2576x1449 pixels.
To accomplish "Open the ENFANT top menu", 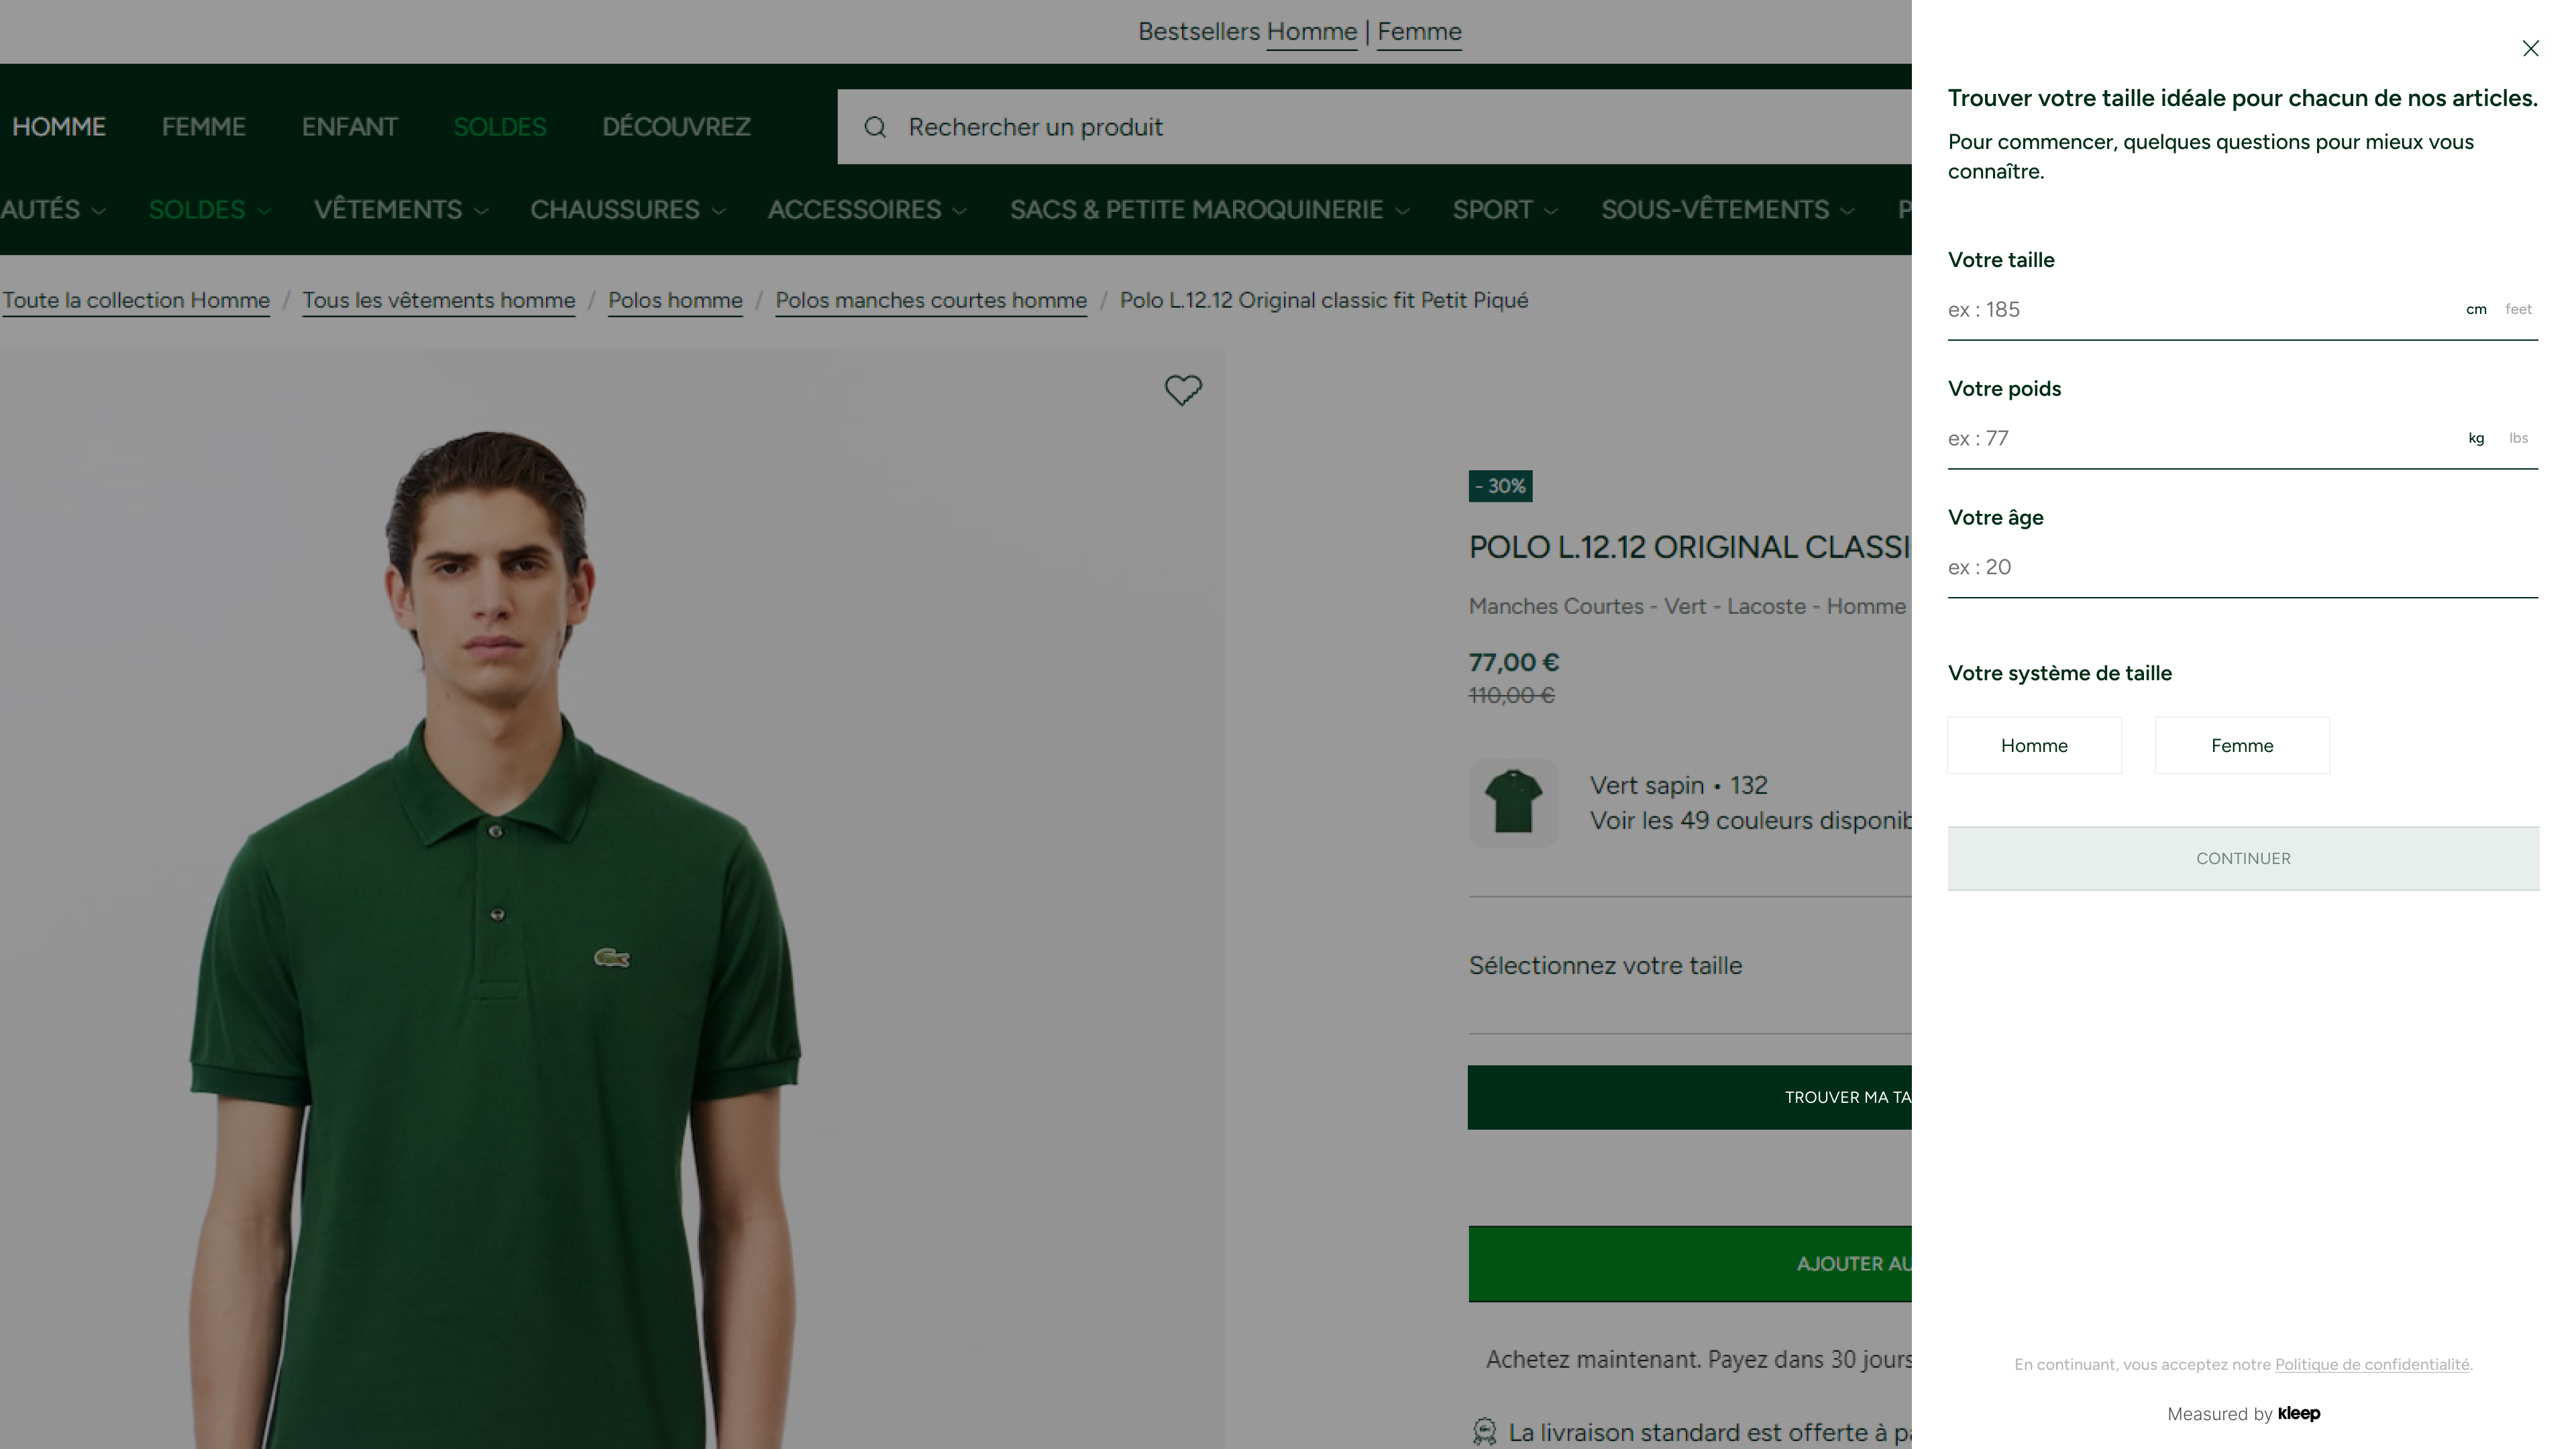I will (350, 127).
